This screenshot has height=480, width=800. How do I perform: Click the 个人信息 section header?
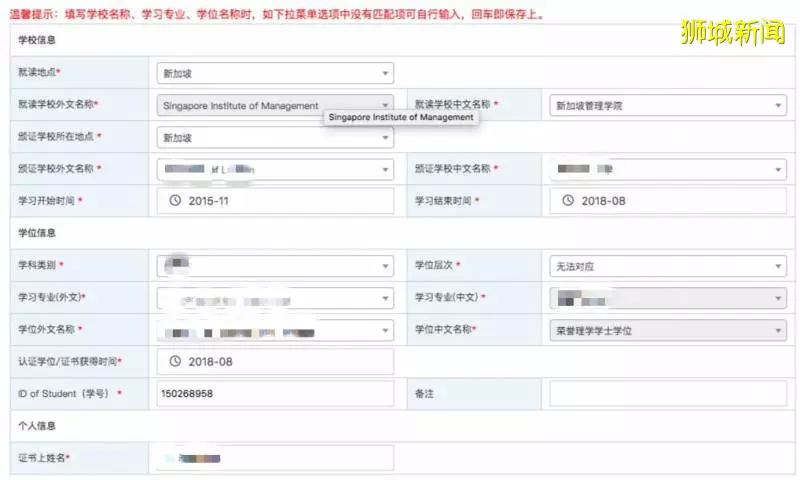37,425
